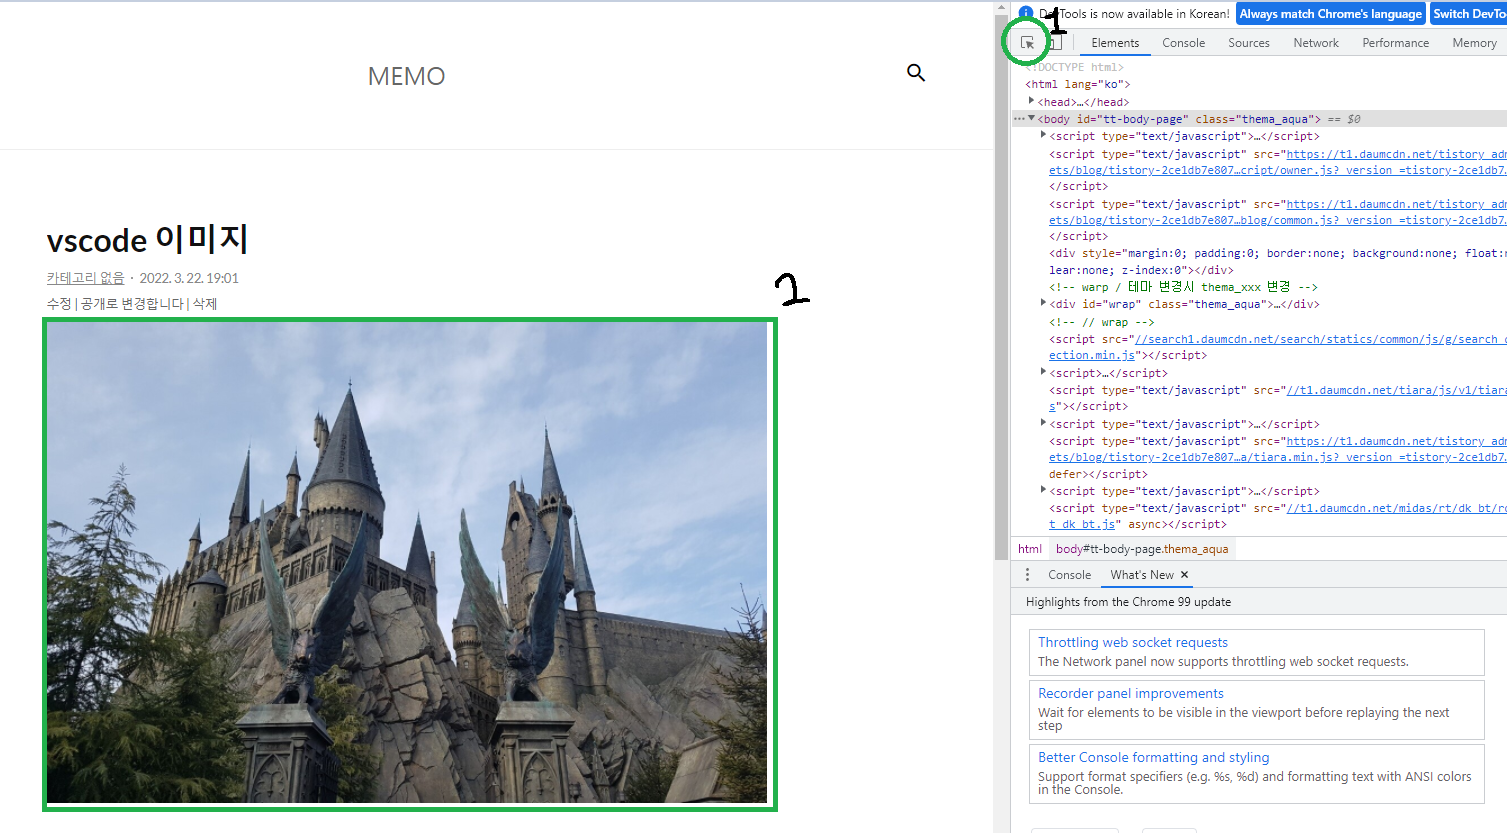The height and width of the screenshot is (833, 1507).
Task: Close the What's New tab
Action: pos(1185,575)
